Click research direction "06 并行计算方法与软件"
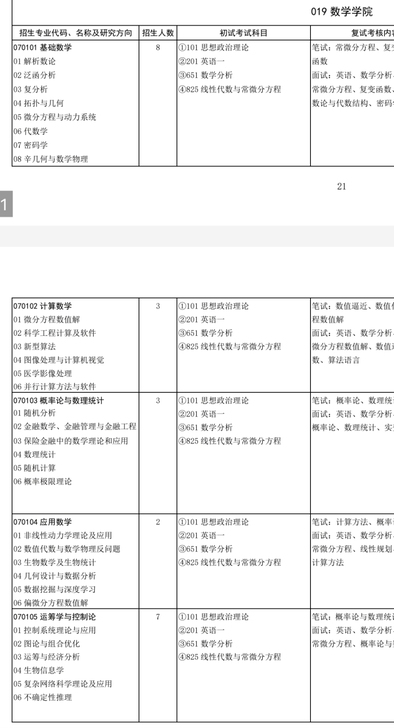This screenshot has width=394, height=728. click(x=55, y=386)
